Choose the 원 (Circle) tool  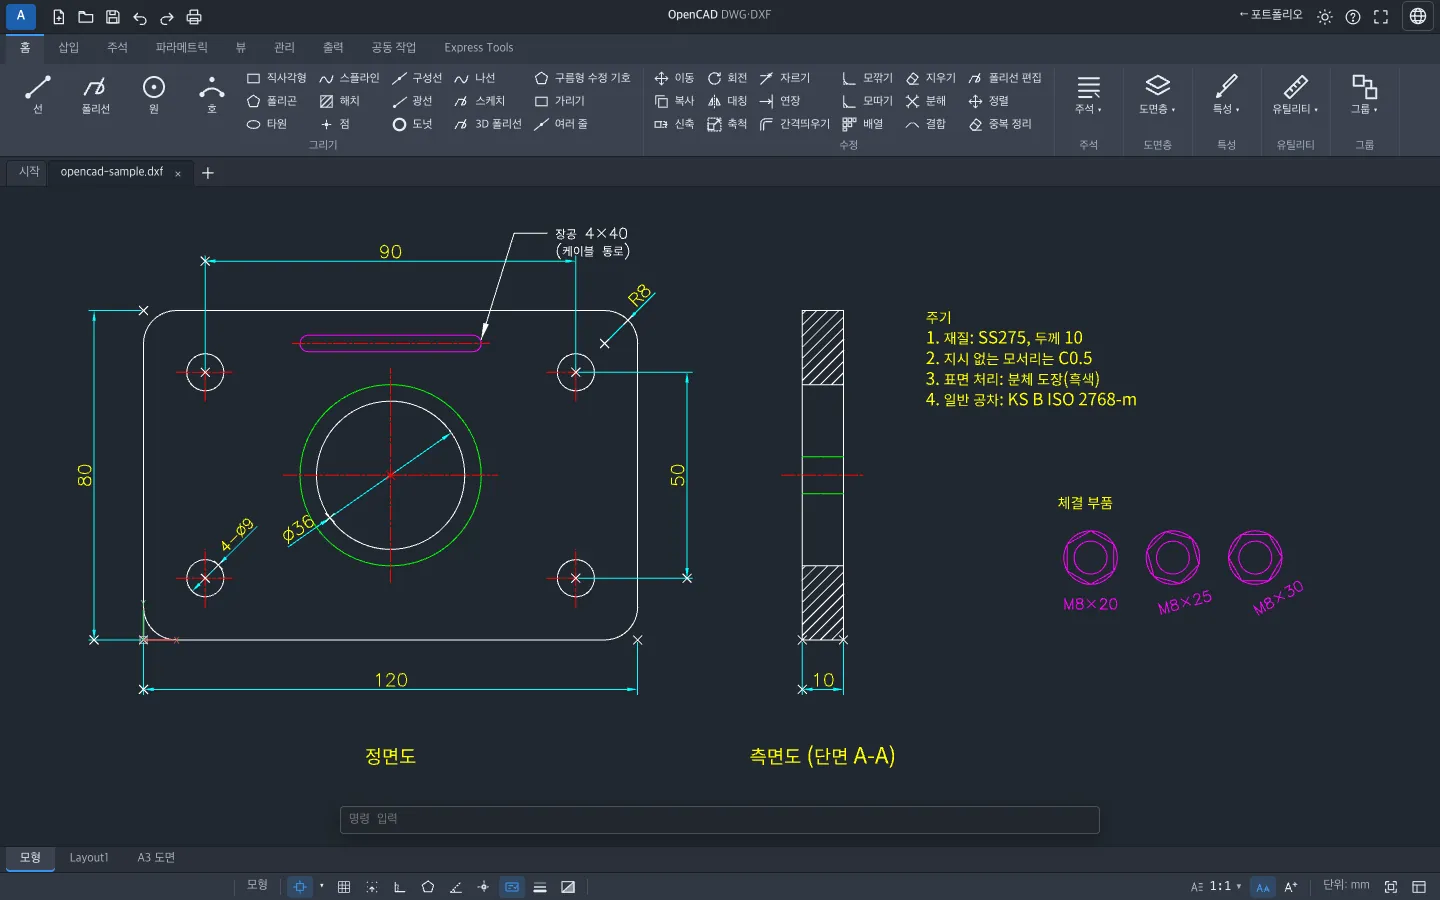click(x=154, y=95)
